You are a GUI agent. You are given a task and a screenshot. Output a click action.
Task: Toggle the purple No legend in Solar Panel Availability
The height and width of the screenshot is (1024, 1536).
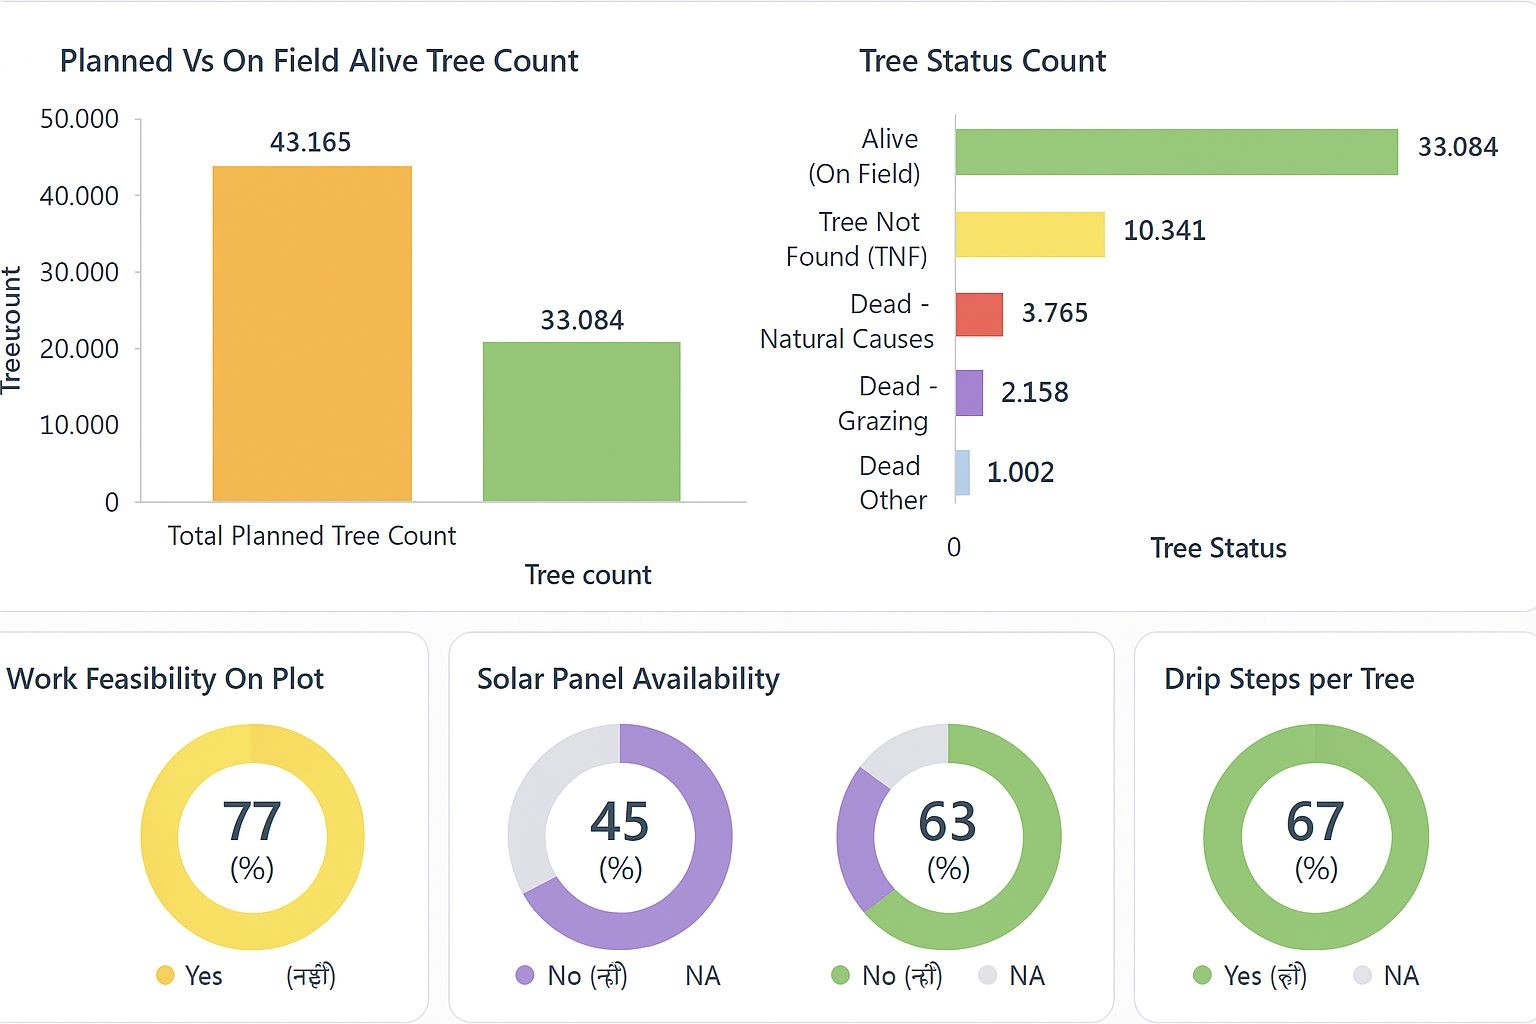(x=570, y=976)
